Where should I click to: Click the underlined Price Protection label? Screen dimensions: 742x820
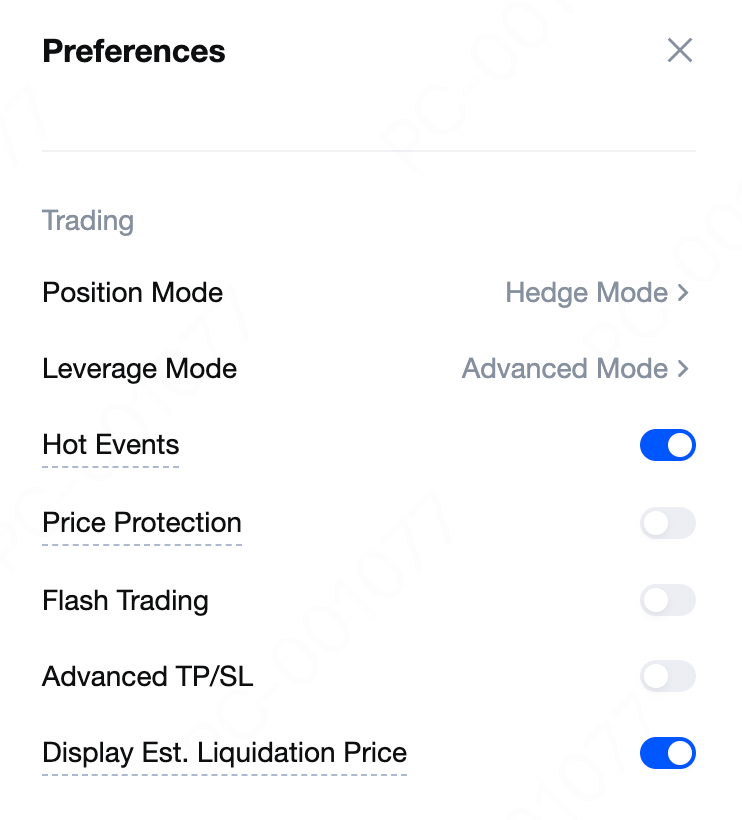(x=142, y=523)
